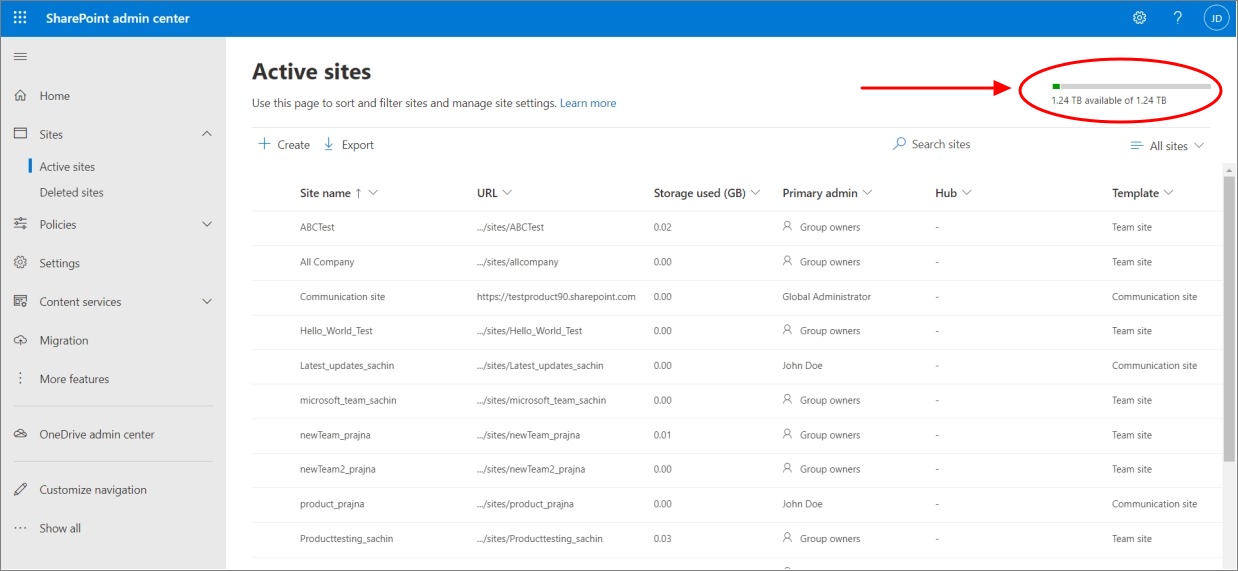Follow the Learn more link
1238x571 pixels.
point(588,103)
